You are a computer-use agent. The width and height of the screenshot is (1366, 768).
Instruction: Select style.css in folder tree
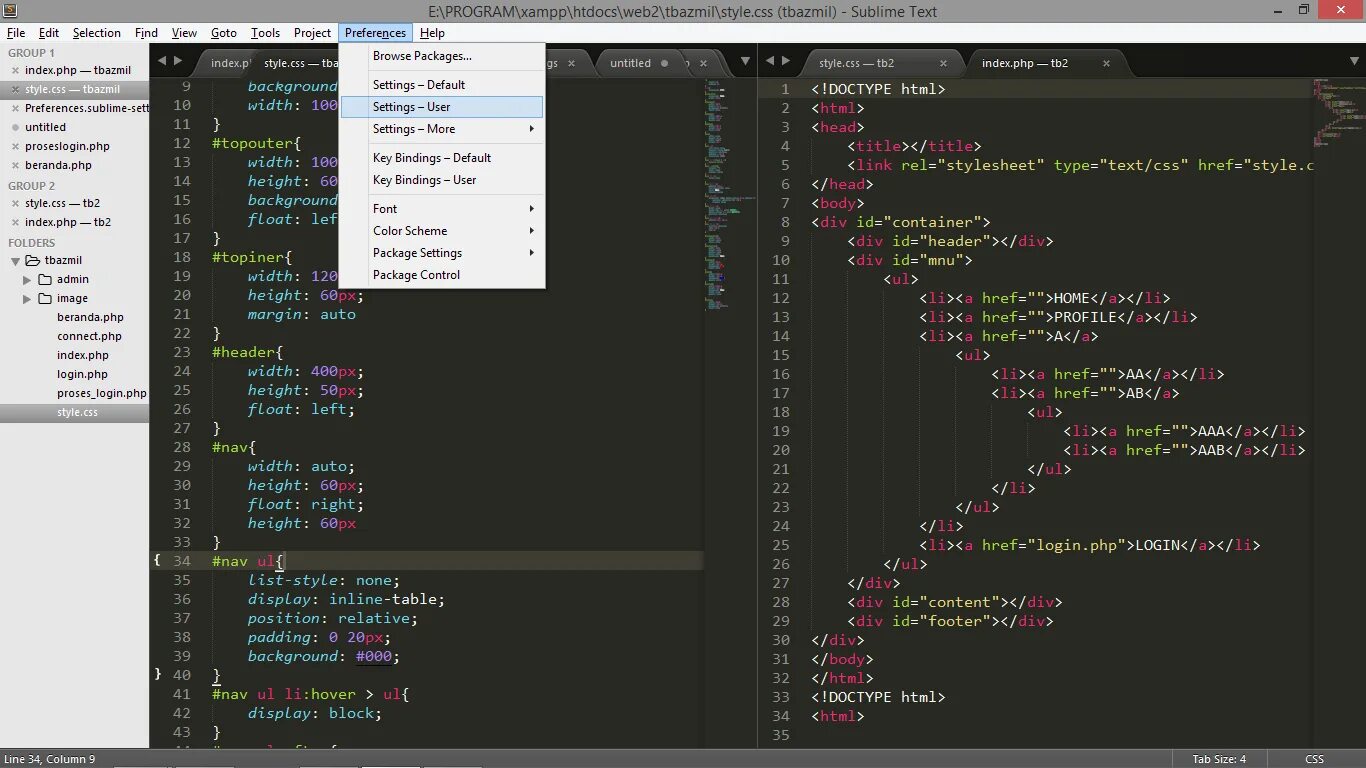click(x=77, y=412)
